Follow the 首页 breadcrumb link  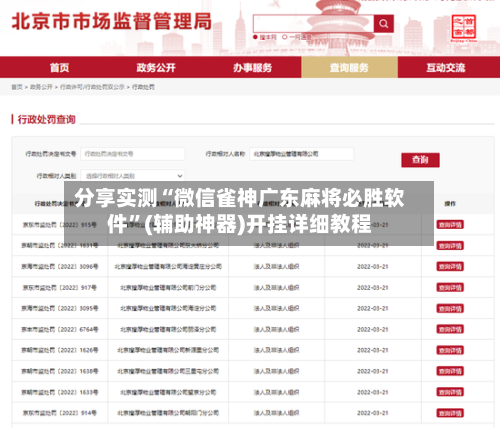17,87
